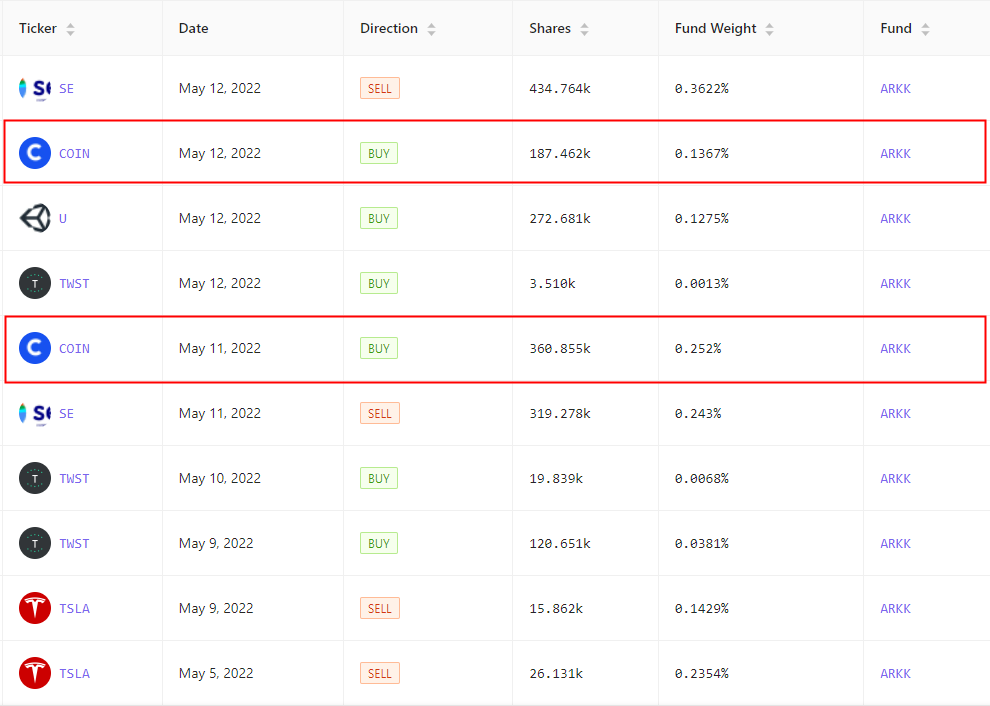Click the Tesla logo in May 9 row
Screen dimensions: 990x706
(35, 608)
